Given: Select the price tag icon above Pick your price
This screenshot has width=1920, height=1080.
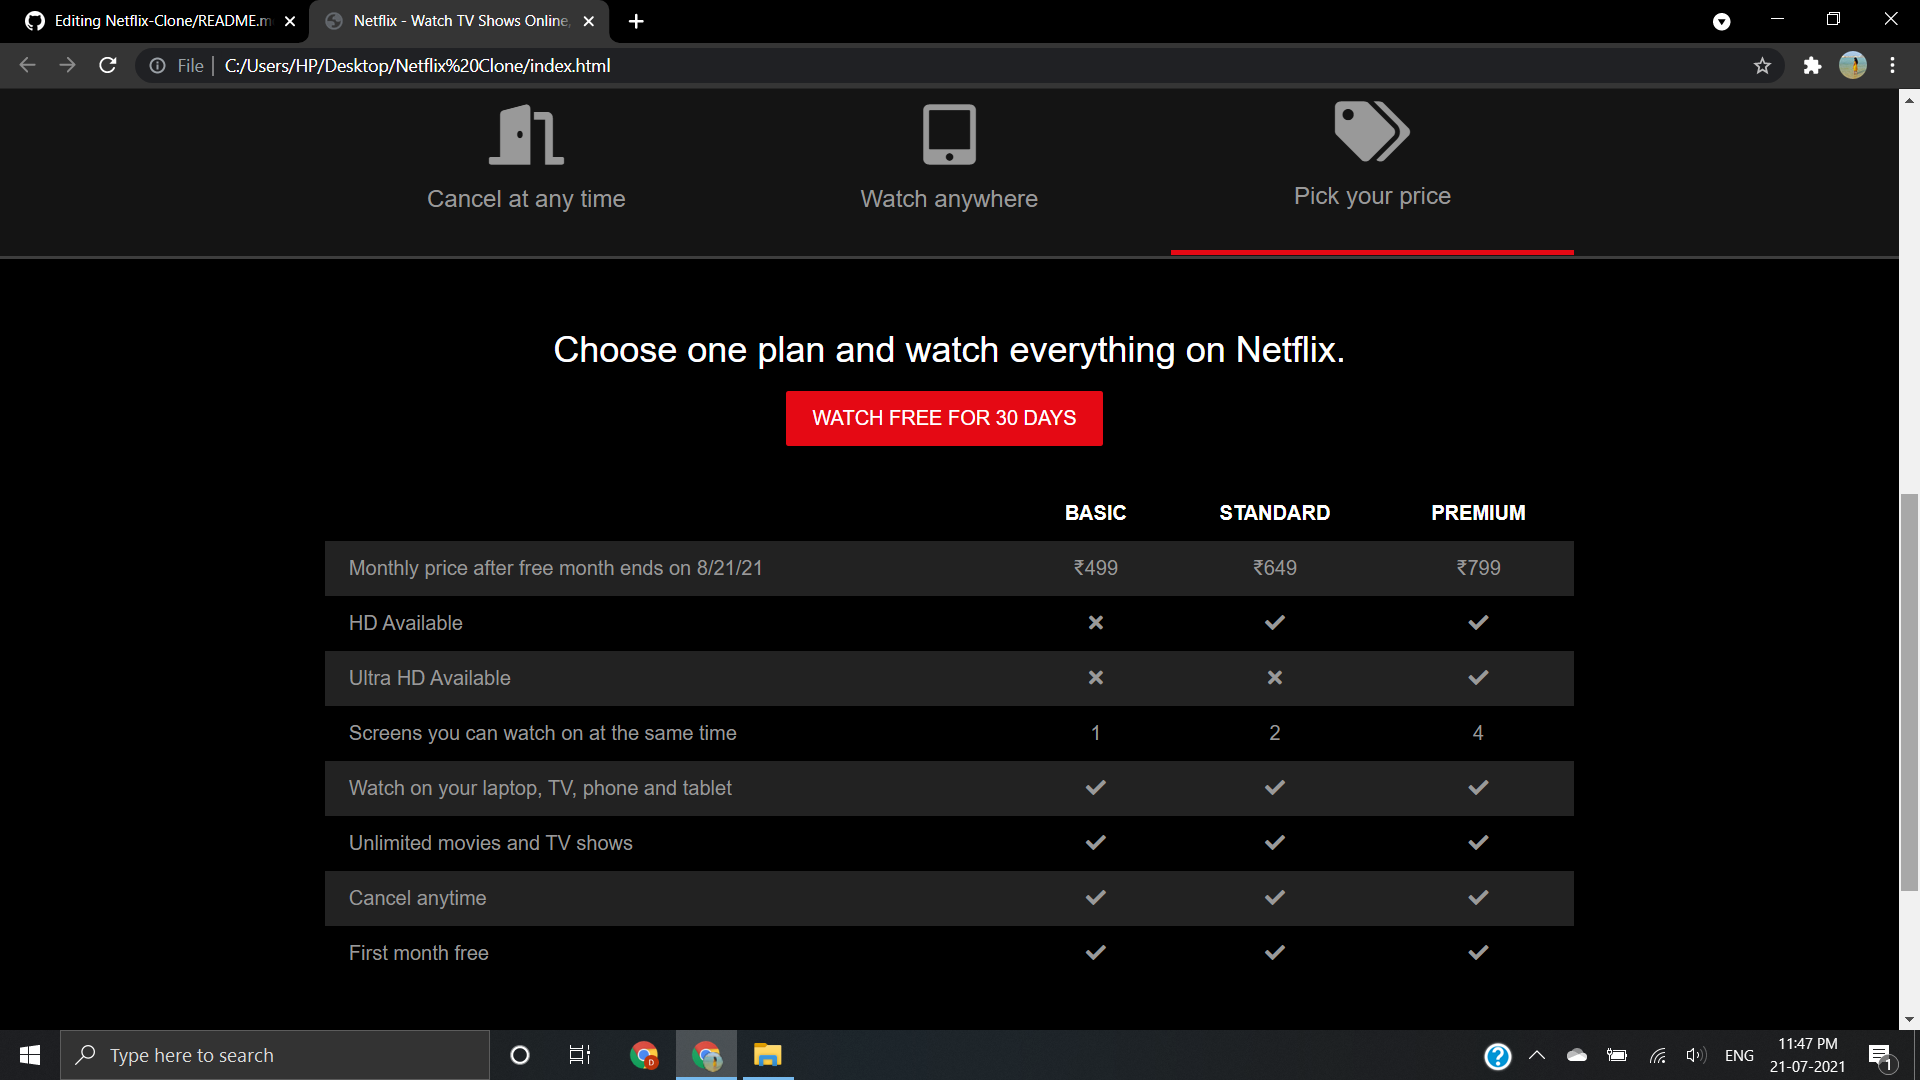Looking at the screenshot, I should [1371, 131].
